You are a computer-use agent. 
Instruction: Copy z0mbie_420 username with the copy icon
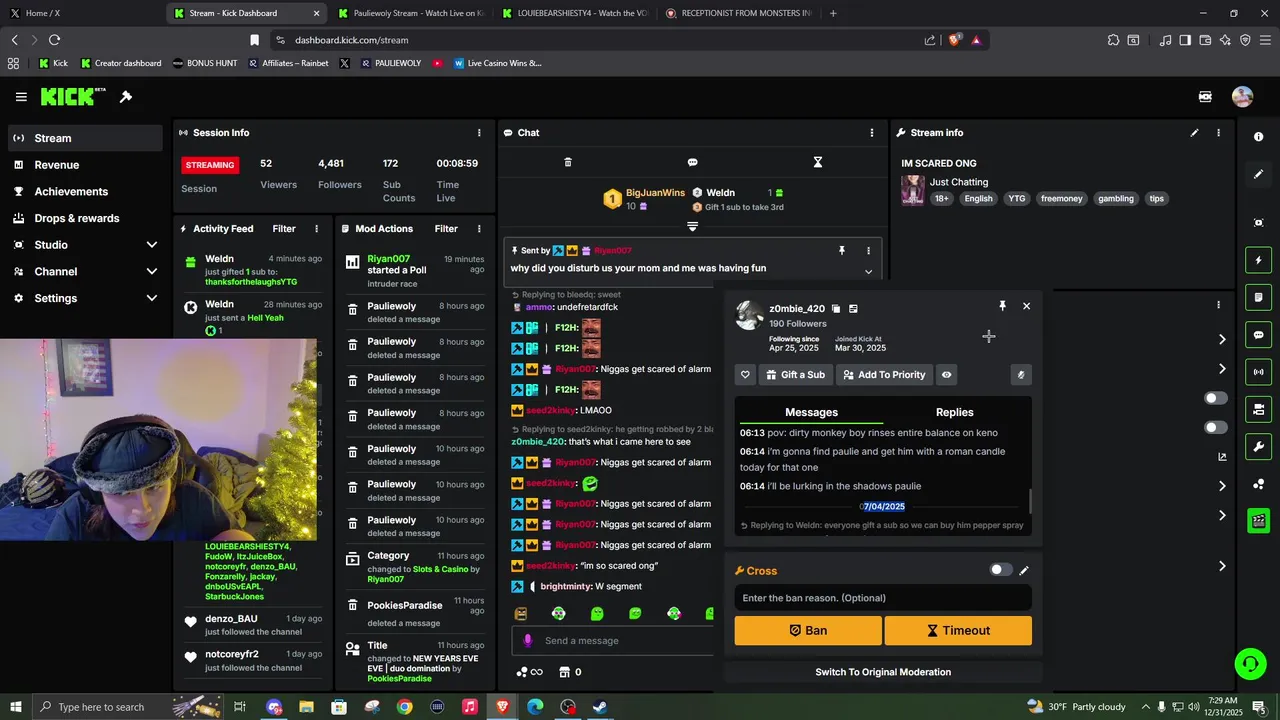click(x=836, y=309)
